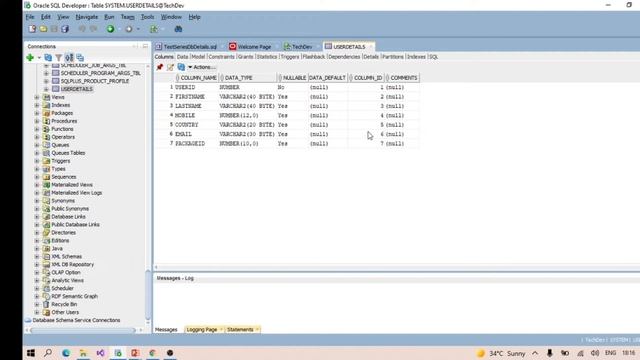This screenshot has height=360, width=640.
Task: Expand the USERDETAILS table node
Action: [46, 89]
